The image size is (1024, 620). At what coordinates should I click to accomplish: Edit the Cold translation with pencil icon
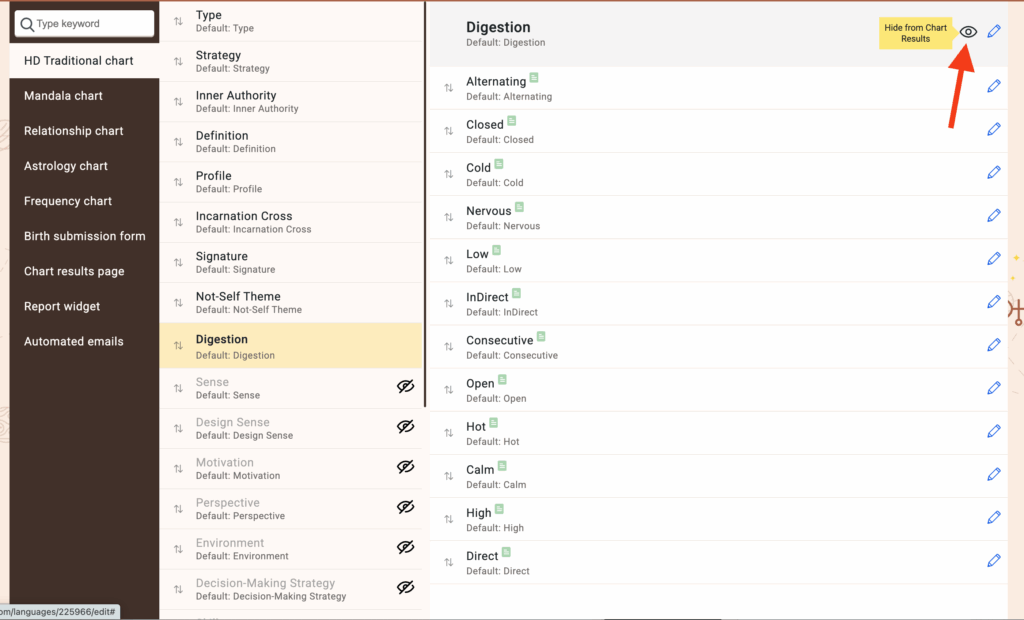pyautogui.click(x=993, y=173)
